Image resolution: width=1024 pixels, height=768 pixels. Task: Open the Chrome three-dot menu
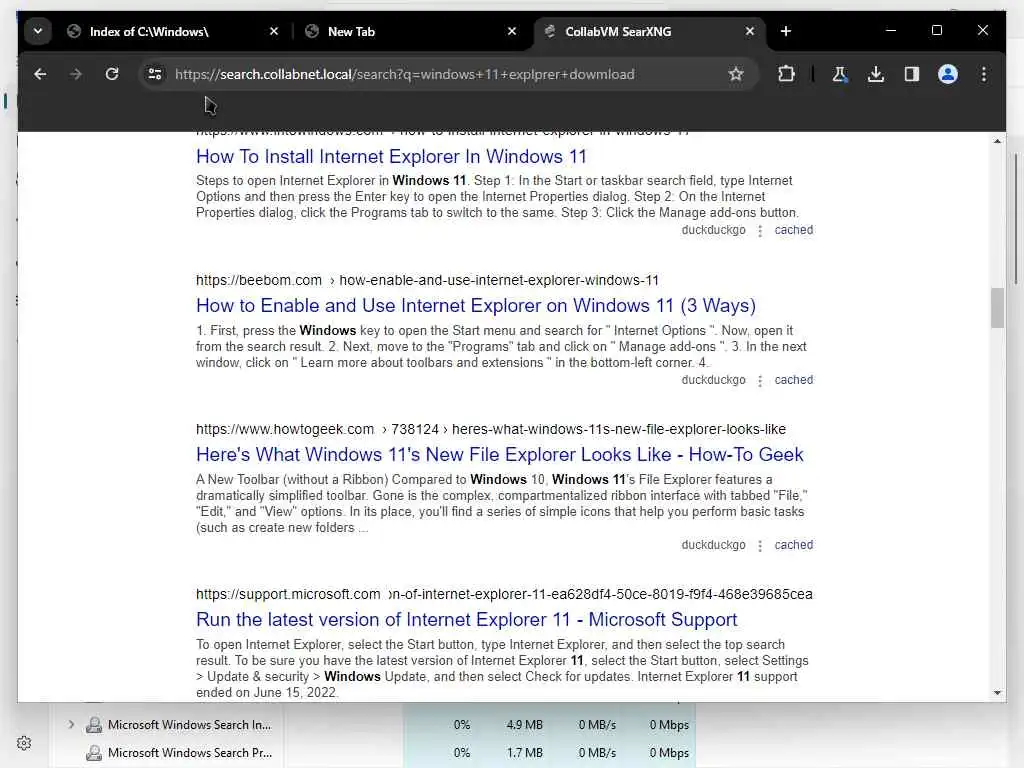point(984,74)
